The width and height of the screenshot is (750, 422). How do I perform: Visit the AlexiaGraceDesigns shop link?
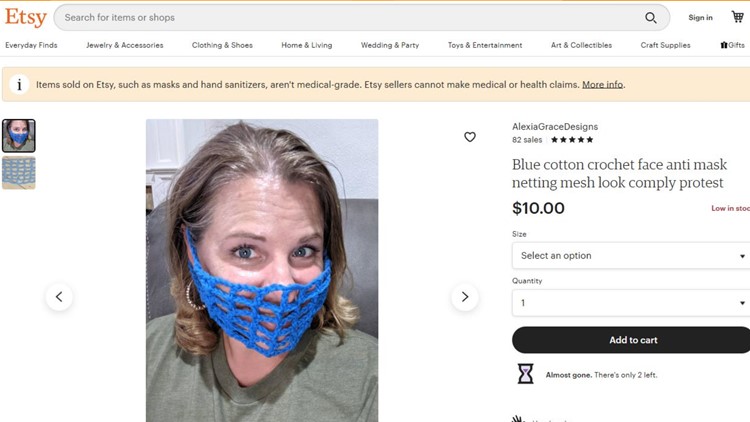[555, 127]
